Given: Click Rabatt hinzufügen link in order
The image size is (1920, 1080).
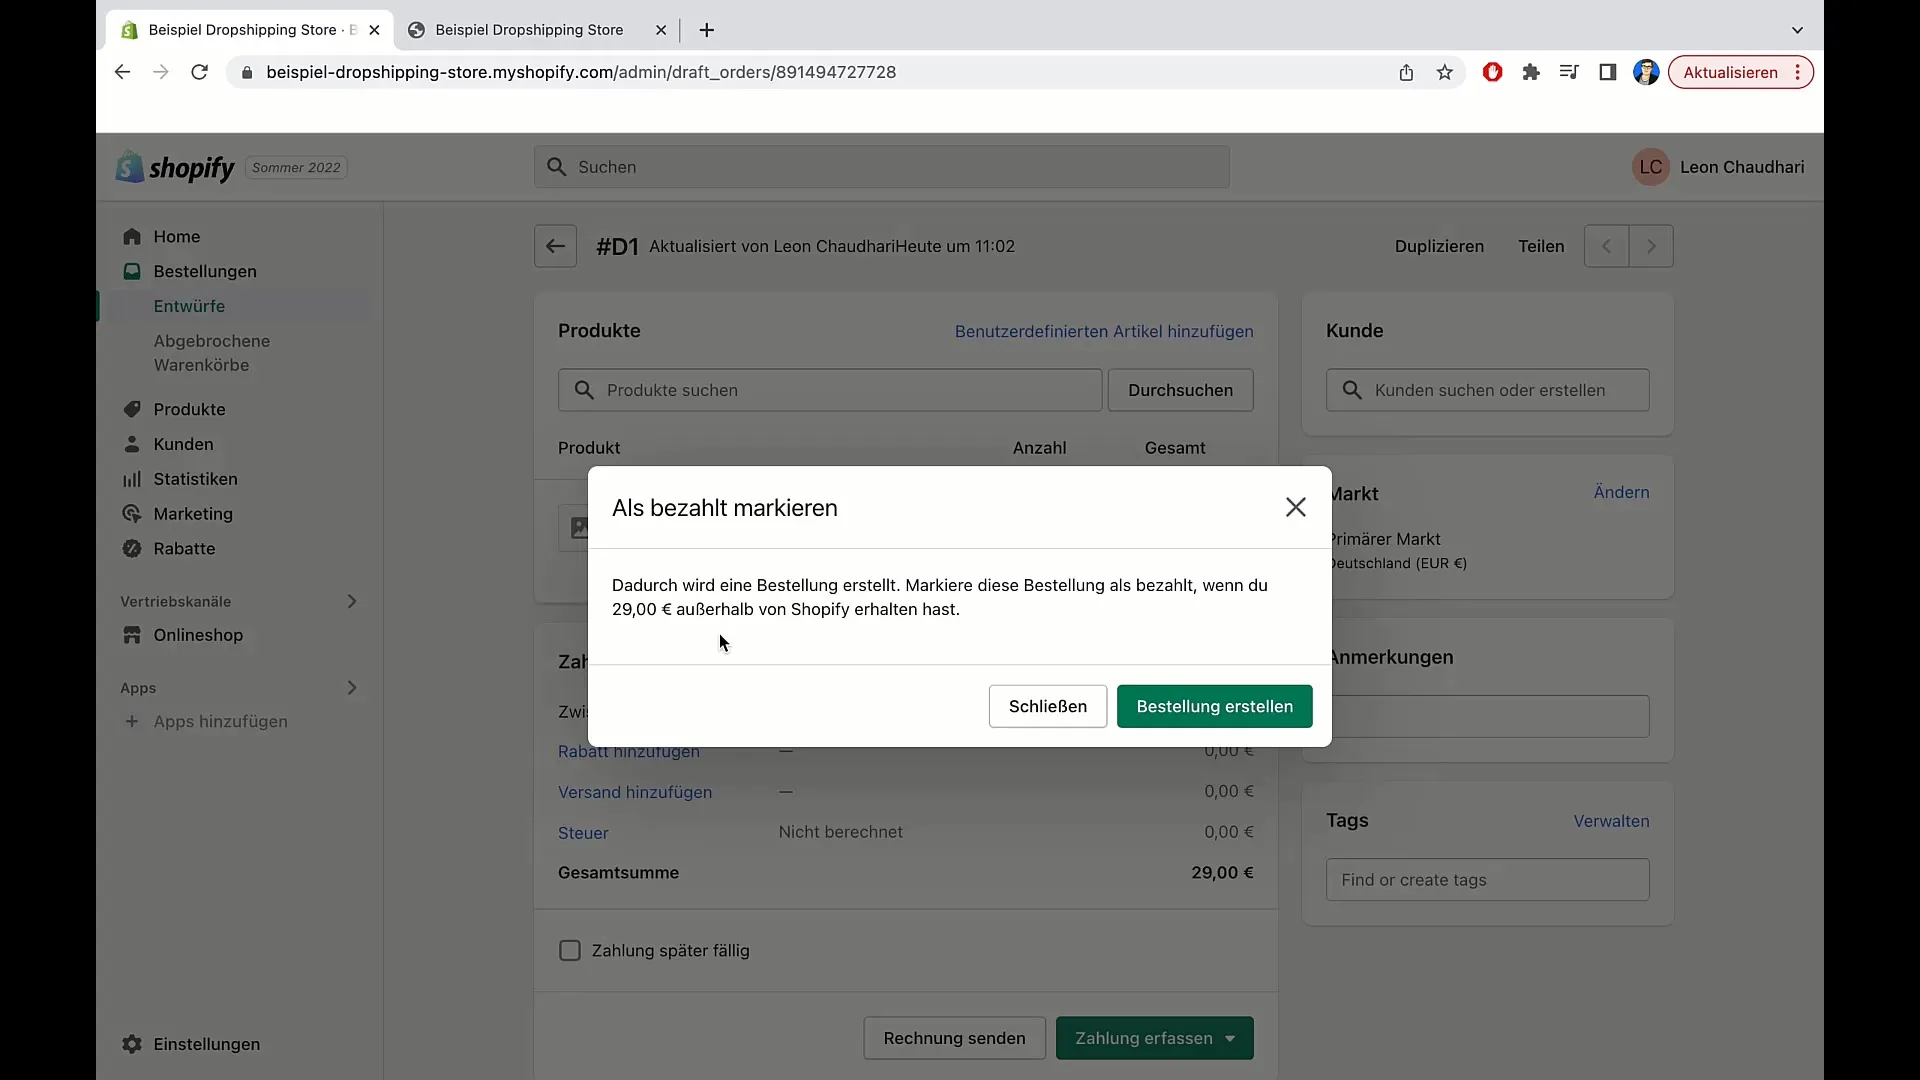Looking at the screenshot, I should [x=629, y=752].
